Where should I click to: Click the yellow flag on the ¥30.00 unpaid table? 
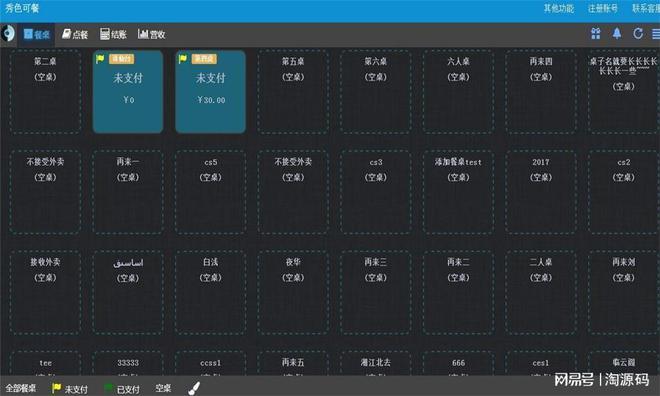click(183, 59)
